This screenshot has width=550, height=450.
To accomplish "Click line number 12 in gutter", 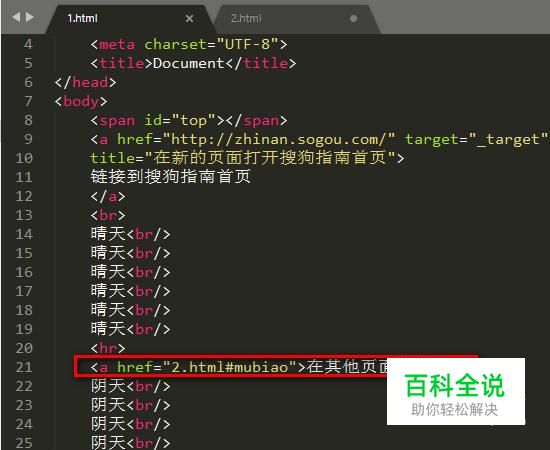I will pos(24,196).
